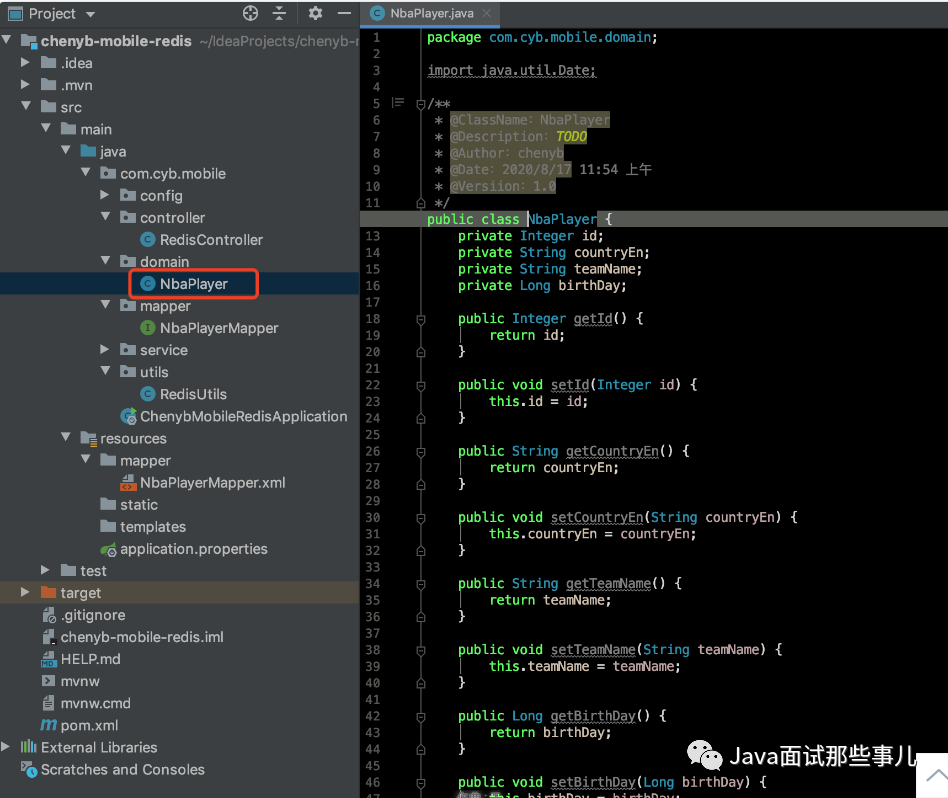The height and width of the screenshot is (798, 948).
Task: Click the pom.xml Maven icon
Action: [48, 725]
